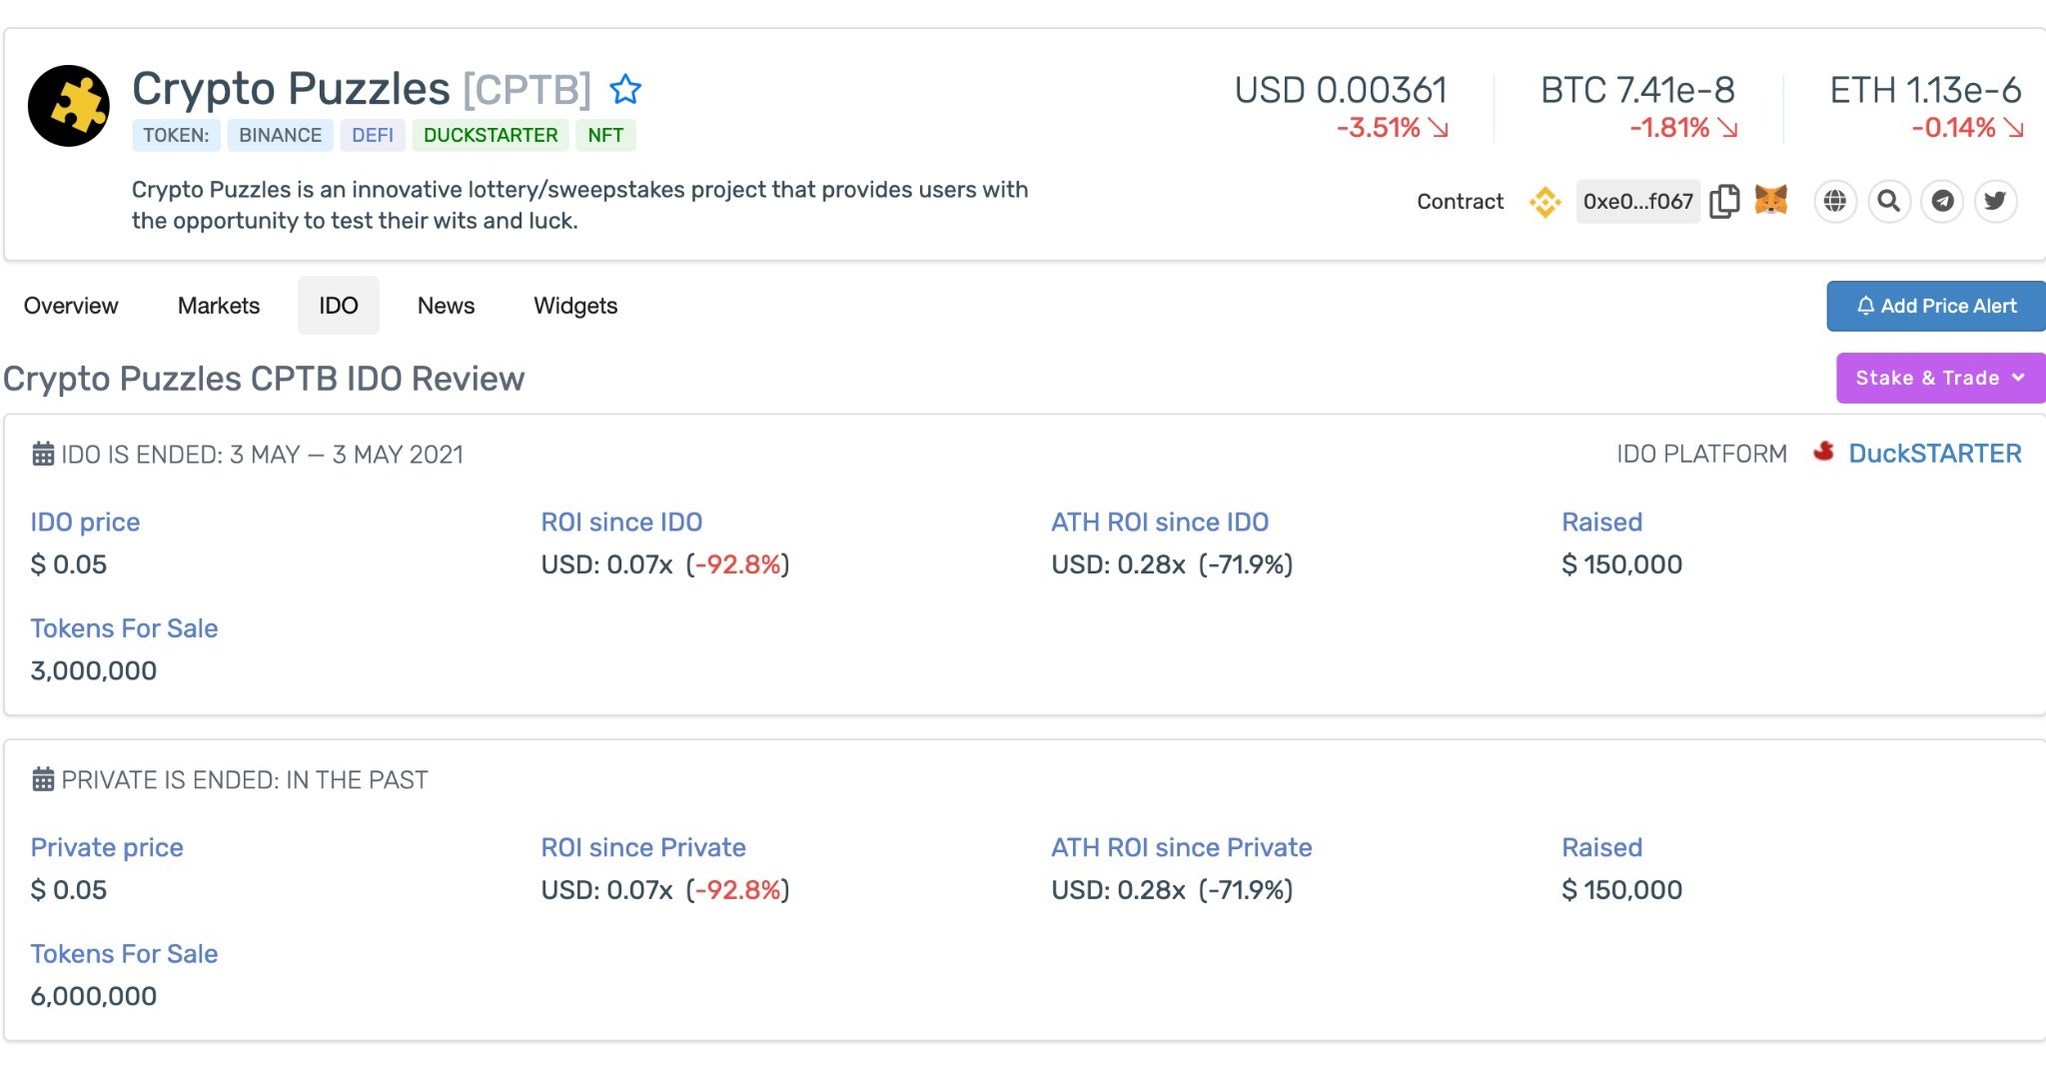Viewport: 2046px width, 1072px height.
Task: Open the DUCKSTARTER tag
Action: [x=490, y=135]
